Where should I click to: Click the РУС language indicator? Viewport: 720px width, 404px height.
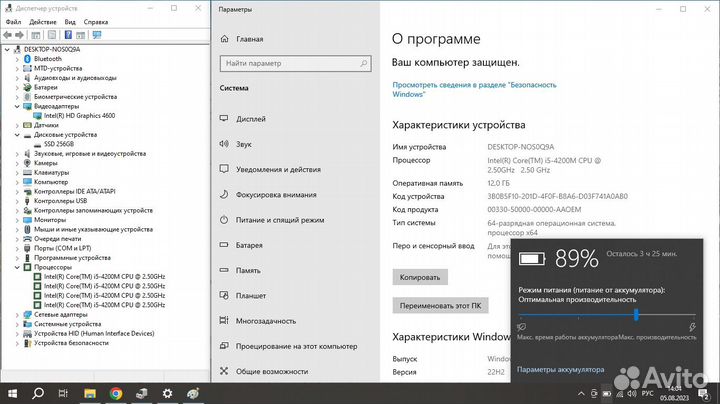(647, 394)
